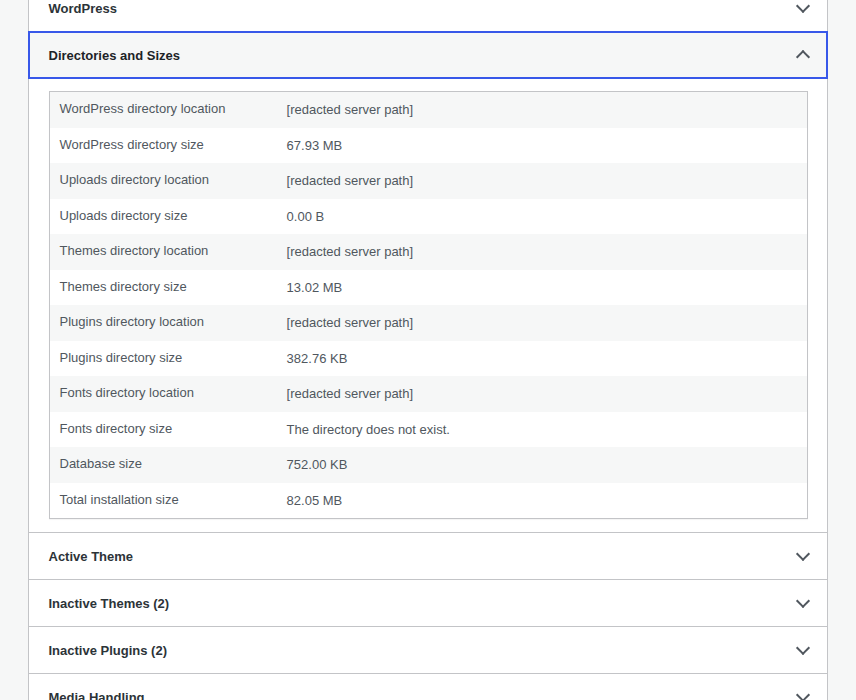Click redacted path in WordPress directory location row
The height and width of the screenshot is (700, 856).
click(x=349, y=110)
